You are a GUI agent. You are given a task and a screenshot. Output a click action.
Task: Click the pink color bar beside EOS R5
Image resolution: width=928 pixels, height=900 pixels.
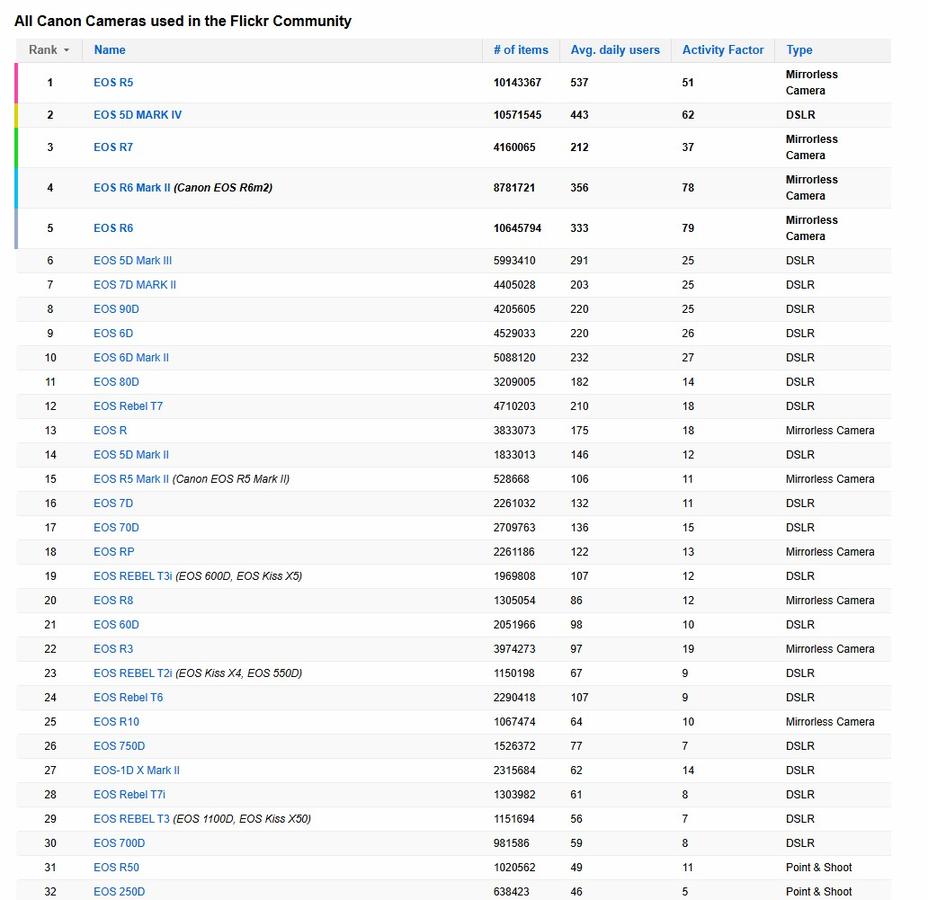pos(16,83)
